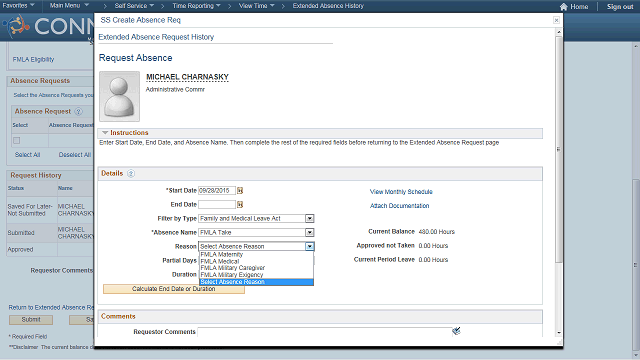Open the End Date calendar picker

point(240,204)
